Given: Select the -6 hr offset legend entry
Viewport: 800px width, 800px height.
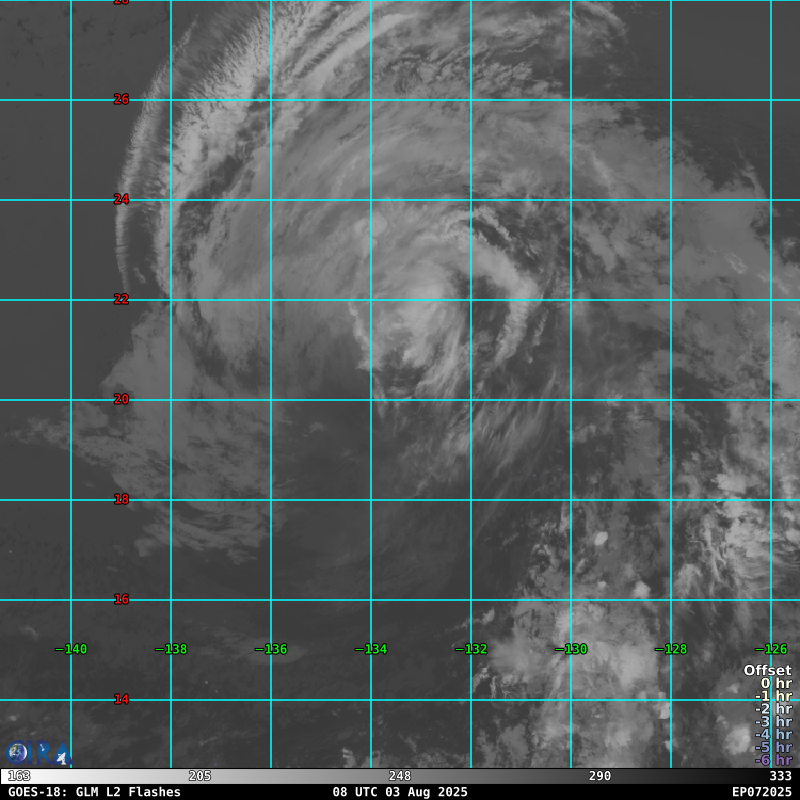Looking at the screenshot, I should (773, 760).
